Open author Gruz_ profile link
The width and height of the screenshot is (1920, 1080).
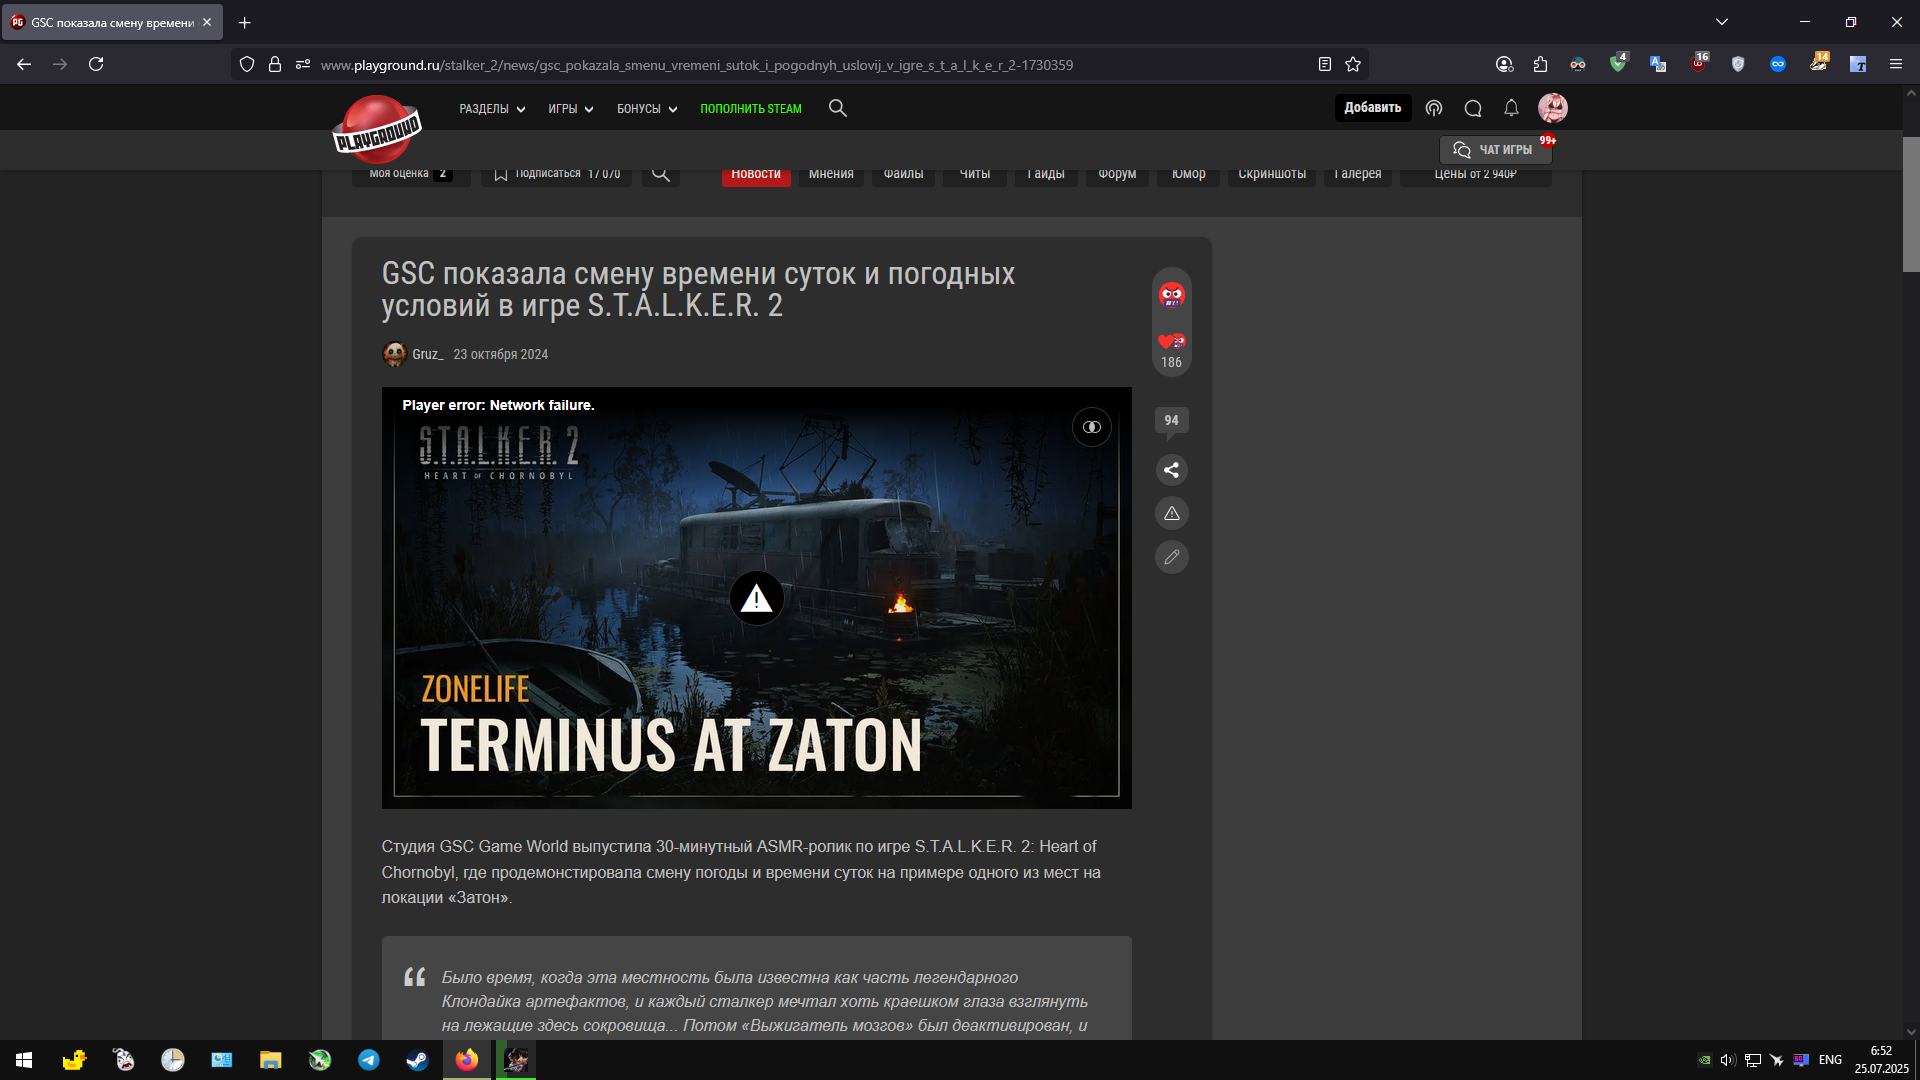(x=427, y=354)
